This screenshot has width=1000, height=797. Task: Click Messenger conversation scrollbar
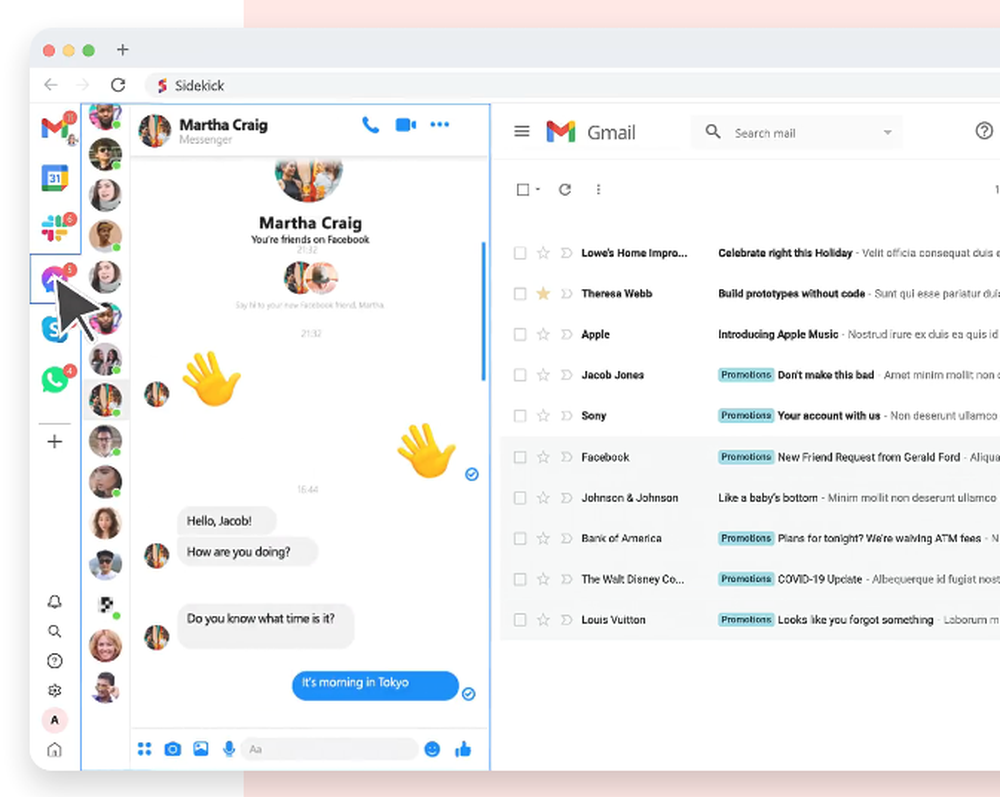[x=483, y=311]
